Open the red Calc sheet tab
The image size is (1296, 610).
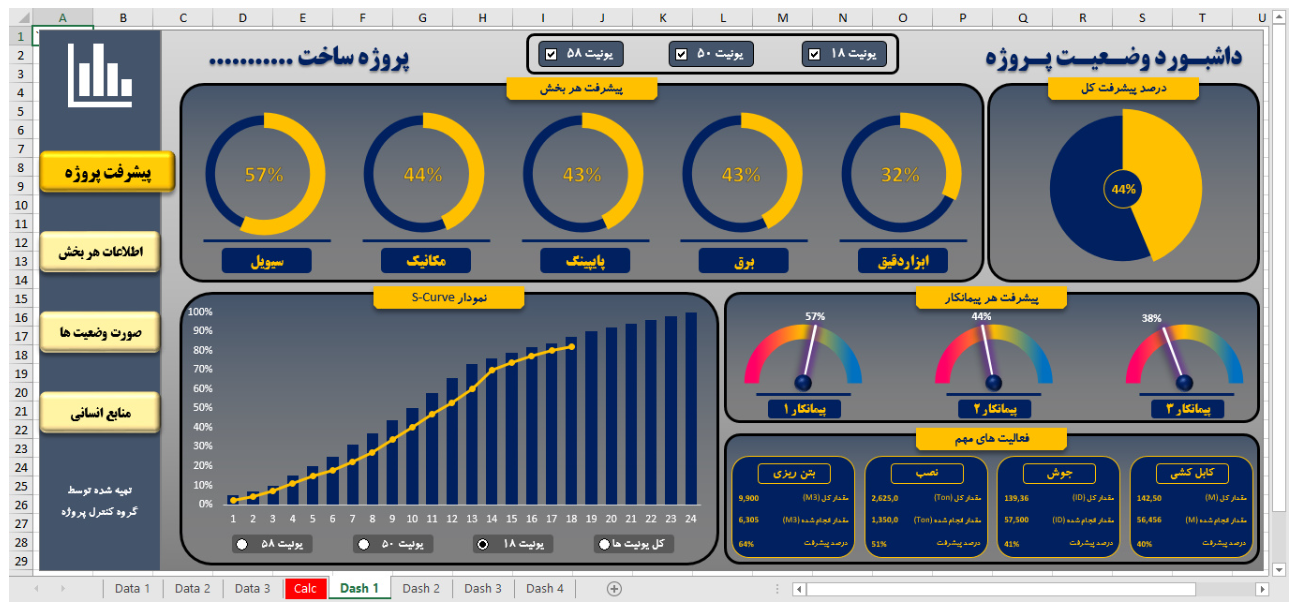[x=305, y=589]
